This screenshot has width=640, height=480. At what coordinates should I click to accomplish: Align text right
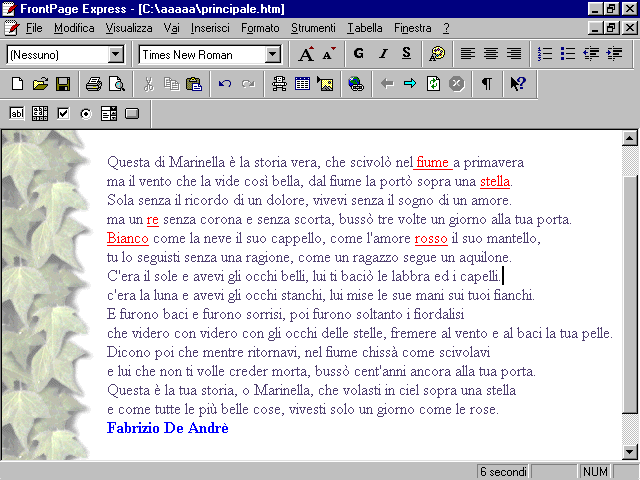514,54
